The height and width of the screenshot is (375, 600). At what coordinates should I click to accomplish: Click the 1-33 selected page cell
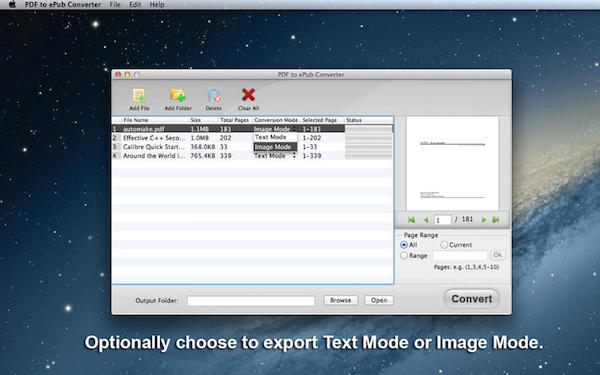pos(310,147)
